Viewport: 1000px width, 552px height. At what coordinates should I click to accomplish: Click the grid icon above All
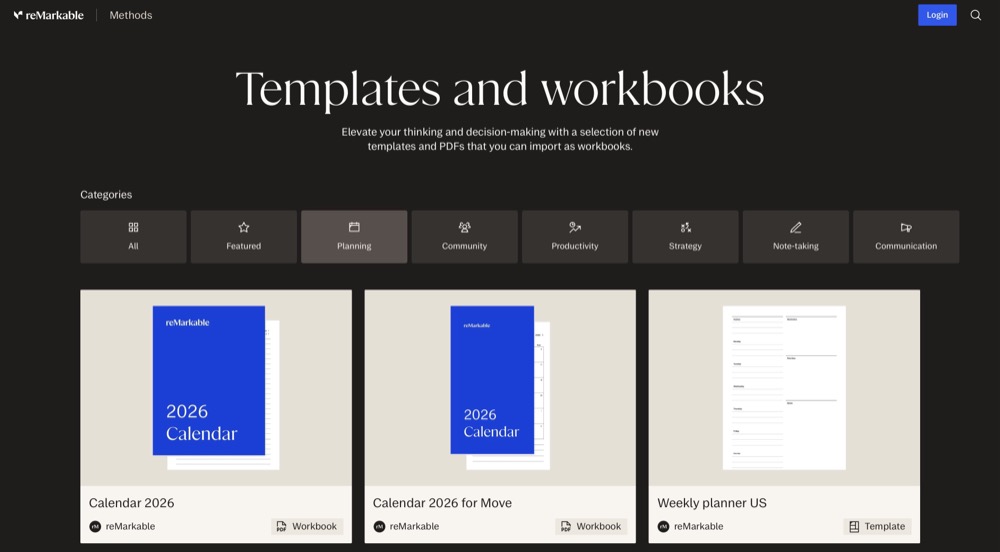tap(133, 227)
